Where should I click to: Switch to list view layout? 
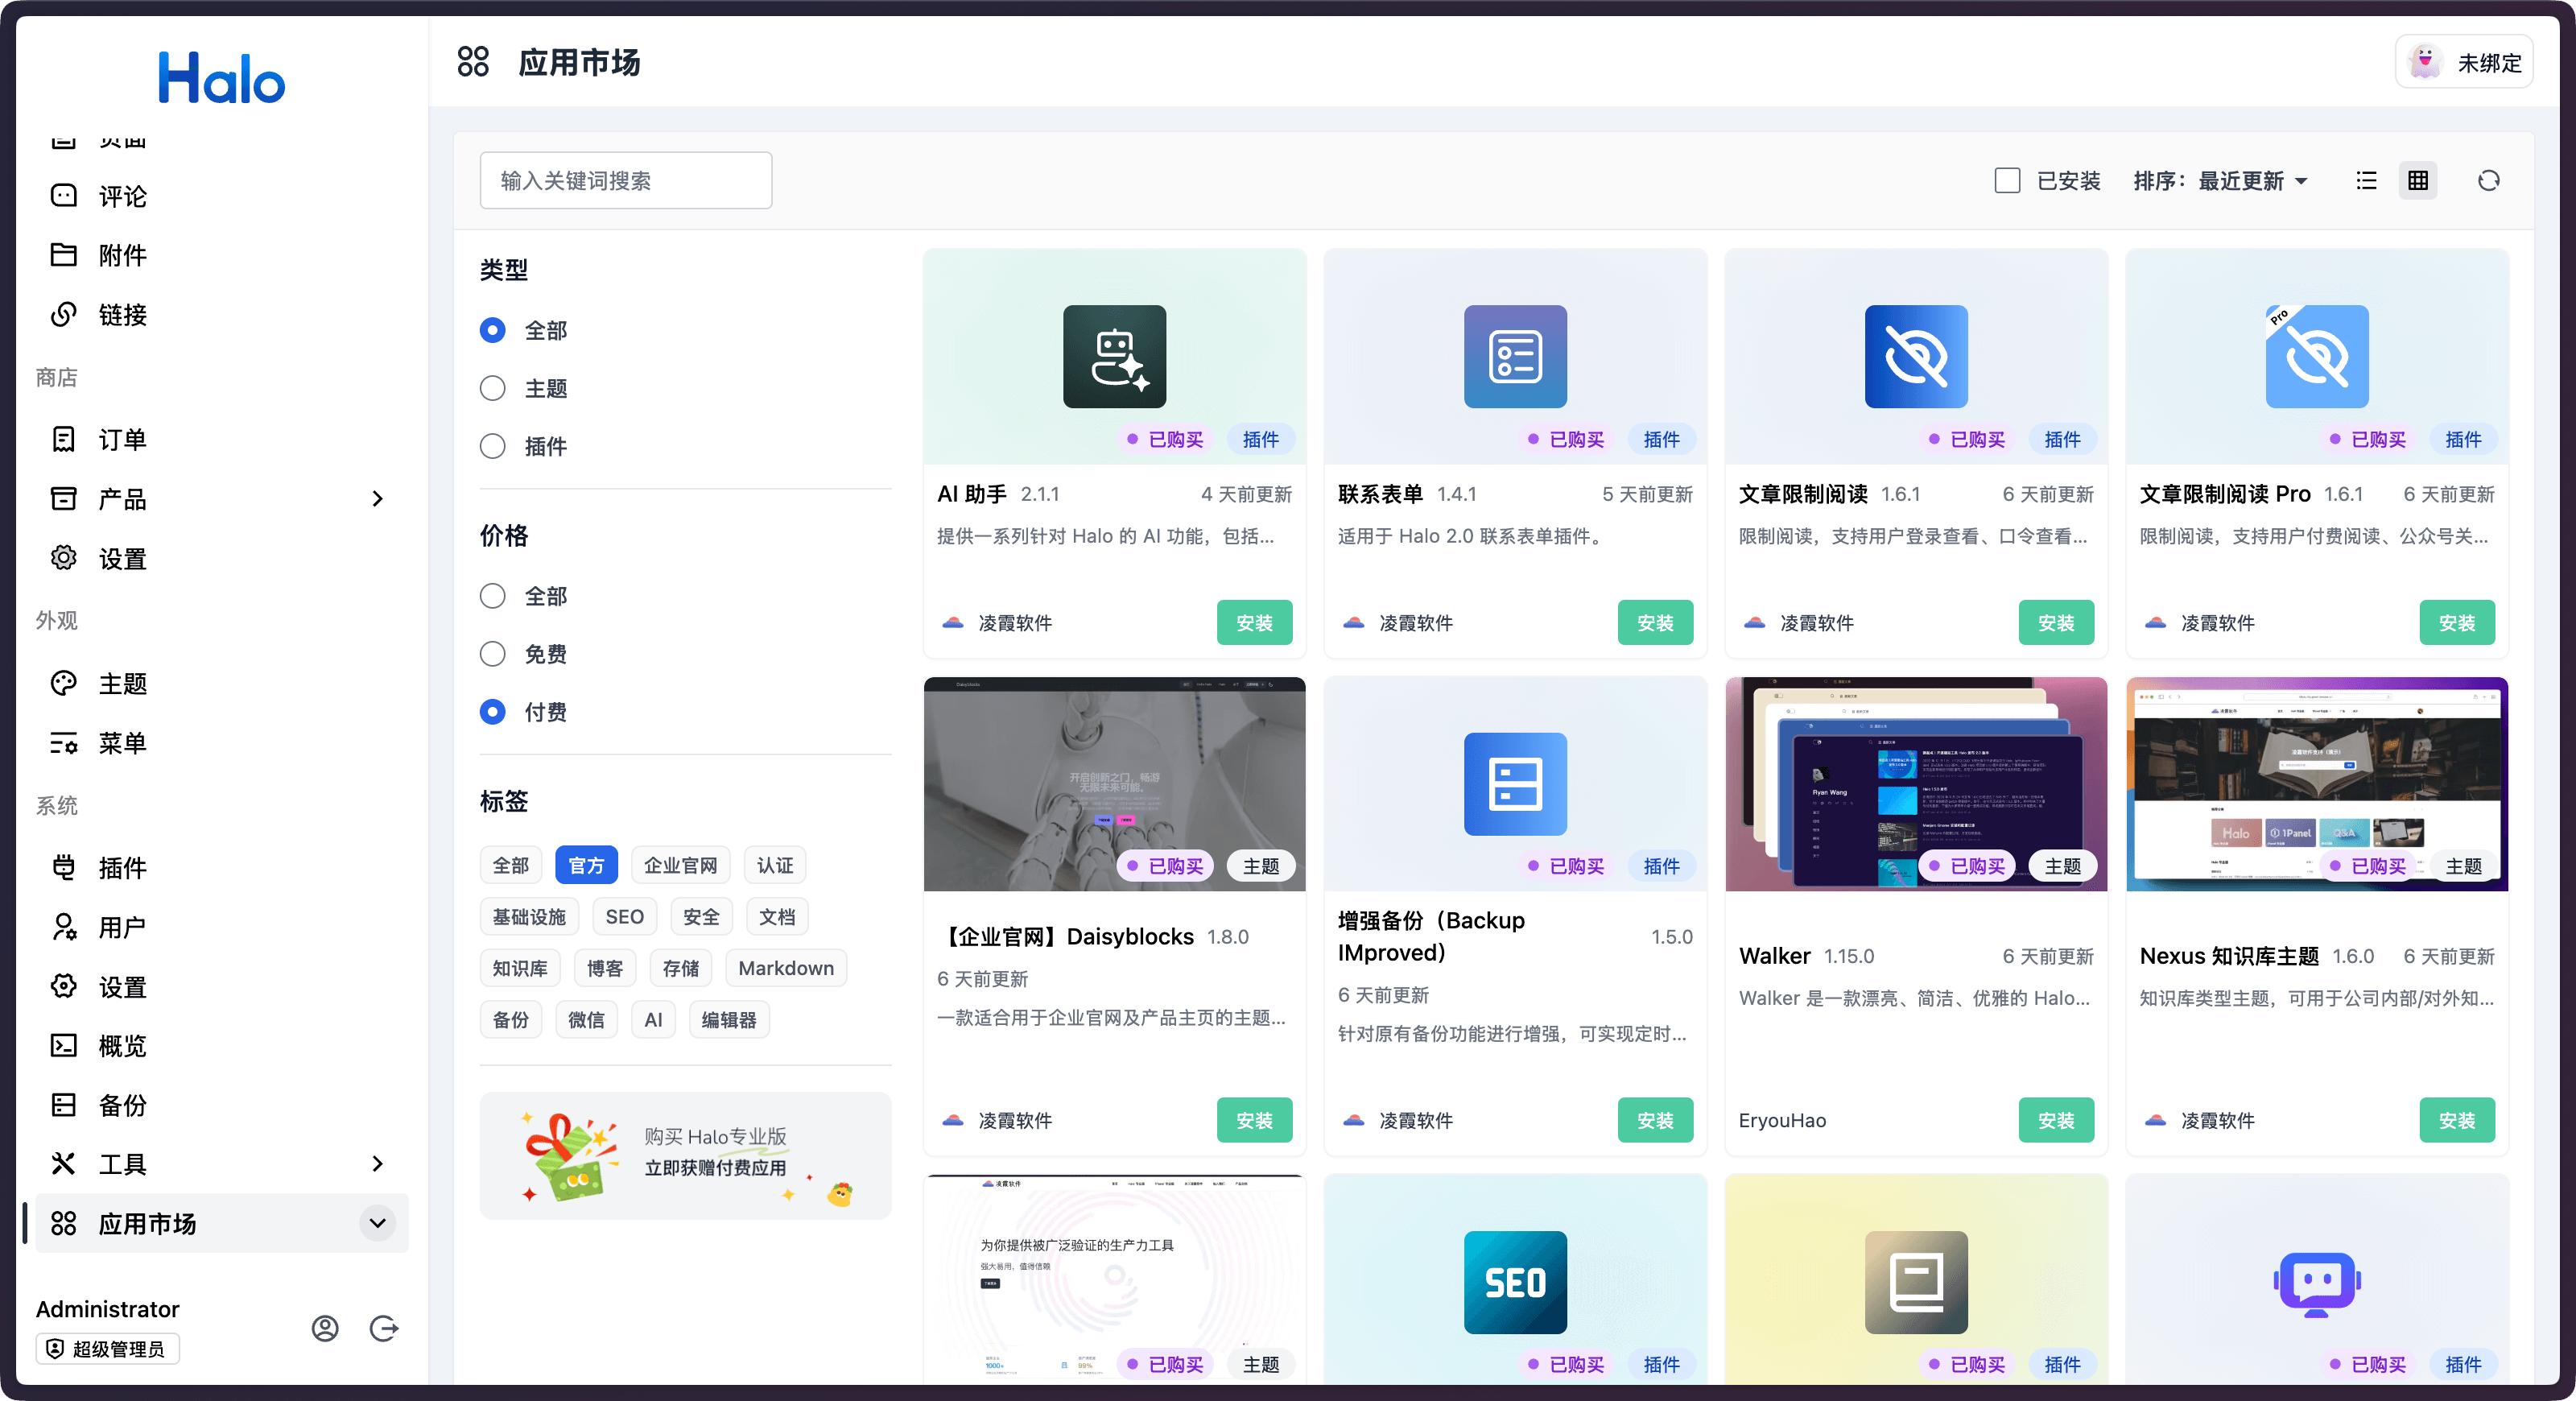click(2366, 180)
